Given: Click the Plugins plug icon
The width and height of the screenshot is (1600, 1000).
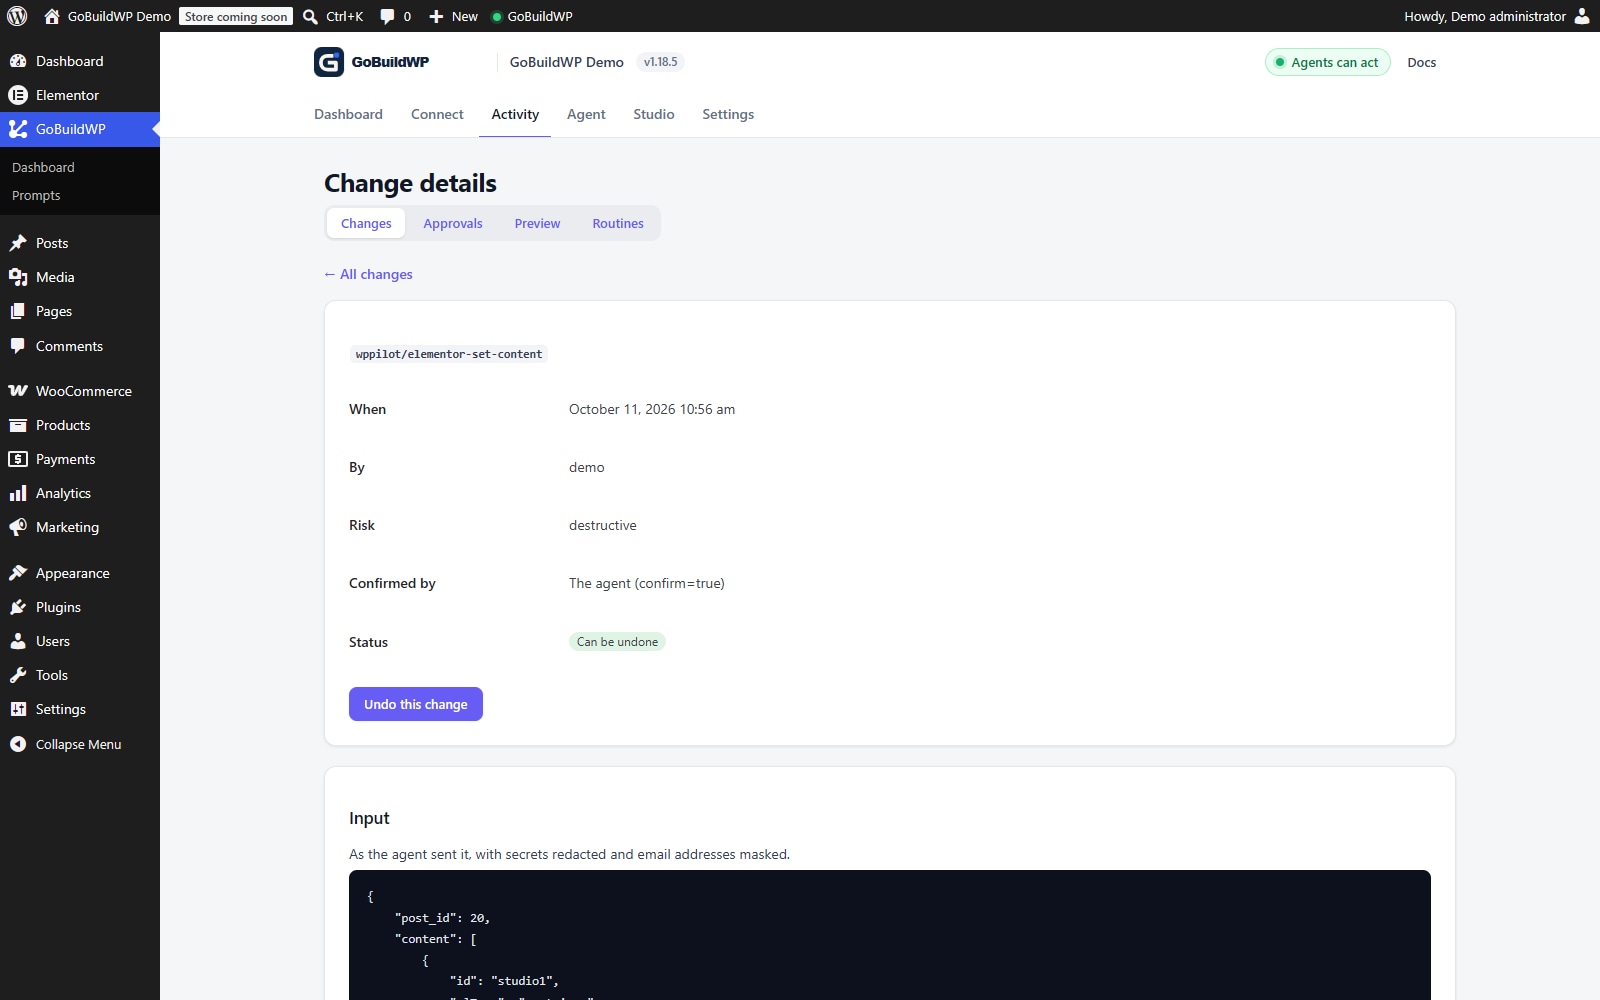Looking at the screenshot, I should coord(18,607).
